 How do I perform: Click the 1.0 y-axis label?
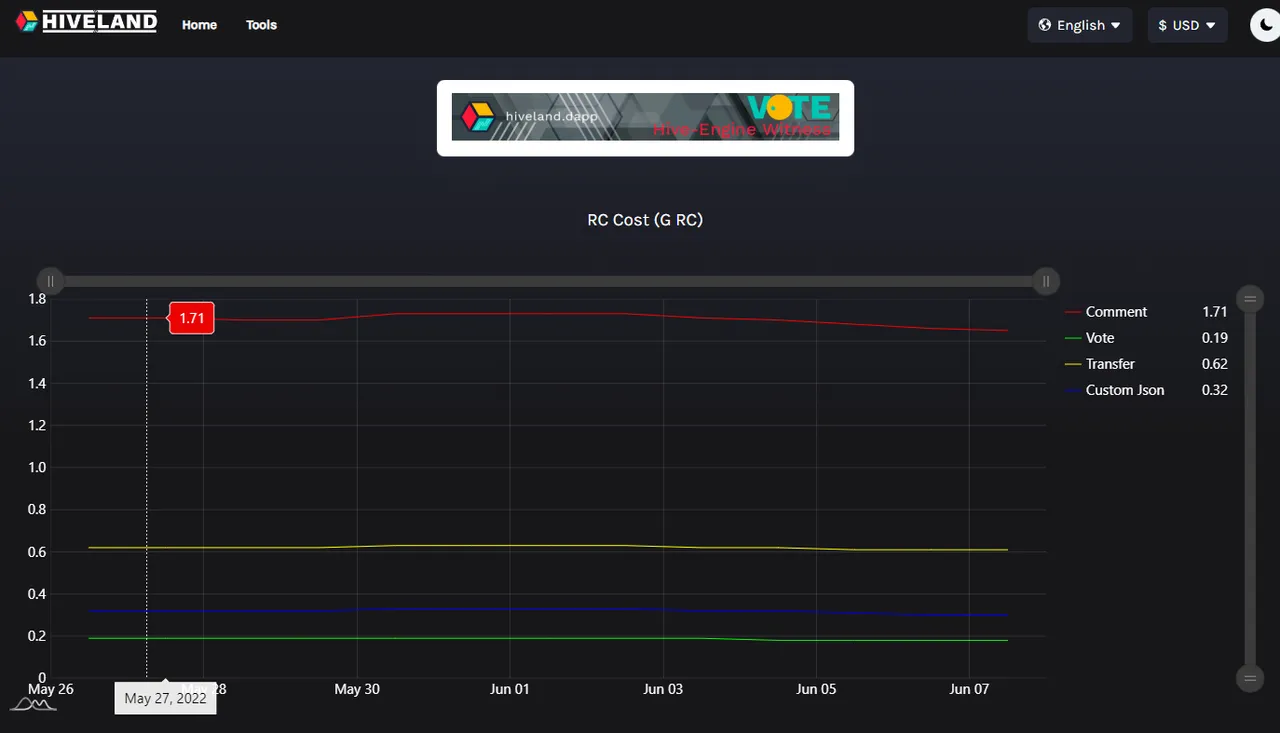(37, 467)
